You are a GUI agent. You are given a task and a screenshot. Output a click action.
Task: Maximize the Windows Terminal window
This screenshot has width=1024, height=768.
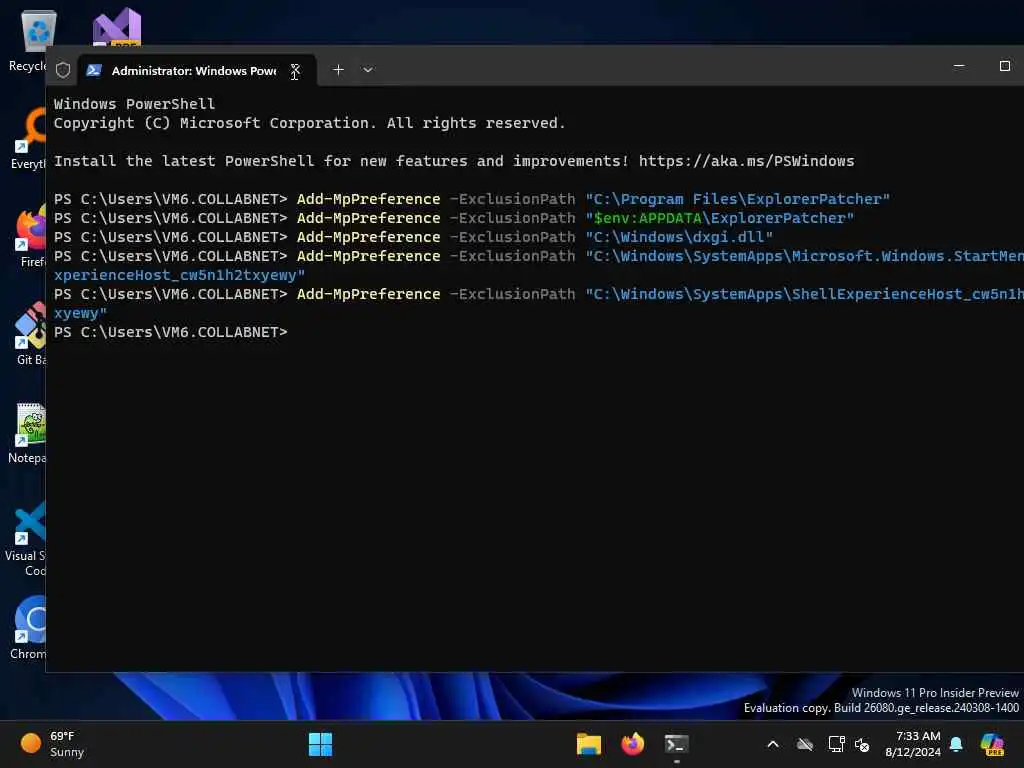pyautogui.click(x=1004, y=66)
